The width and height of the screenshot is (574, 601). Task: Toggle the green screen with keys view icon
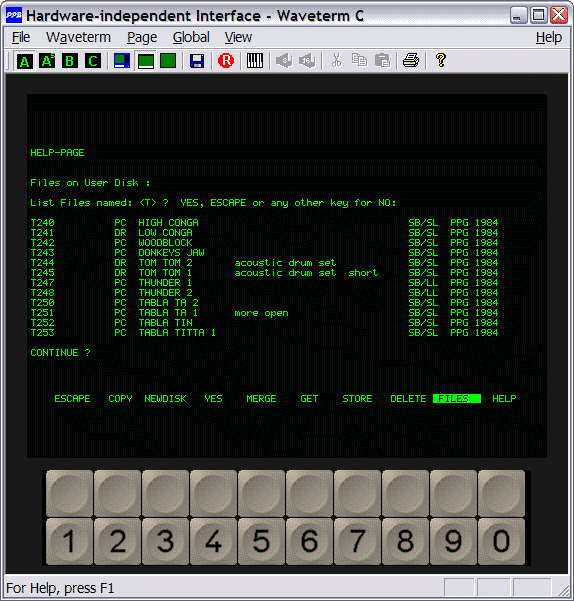[145, 61]
